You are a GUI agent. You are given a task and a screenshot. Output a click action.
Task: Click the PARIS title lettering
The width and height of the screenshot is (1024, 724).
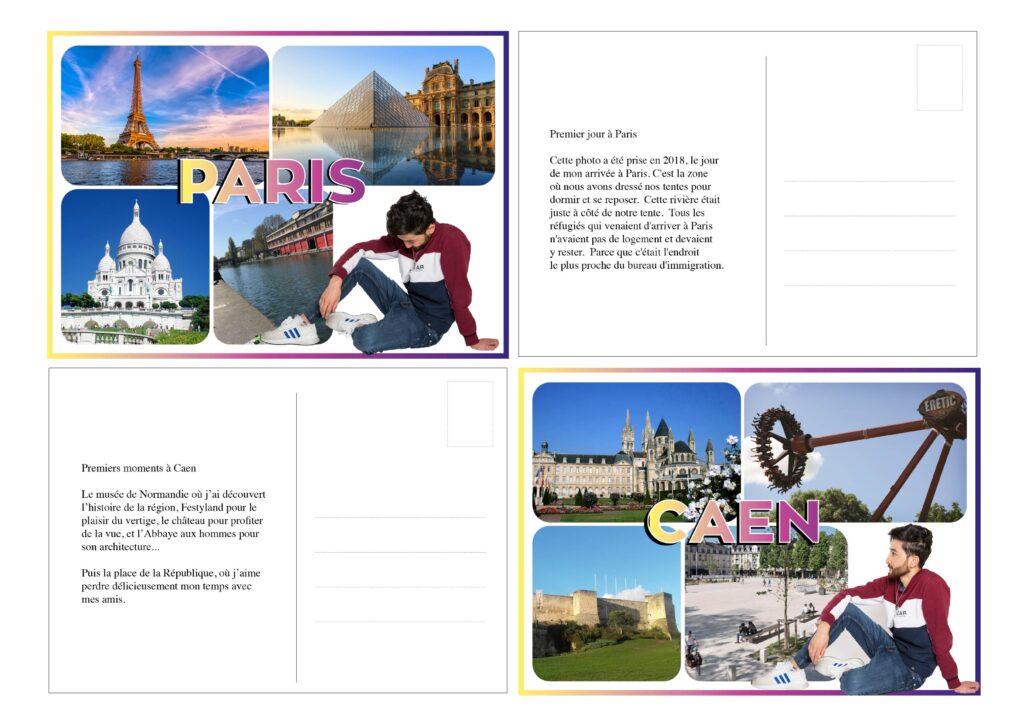click(x=272, y=182)
